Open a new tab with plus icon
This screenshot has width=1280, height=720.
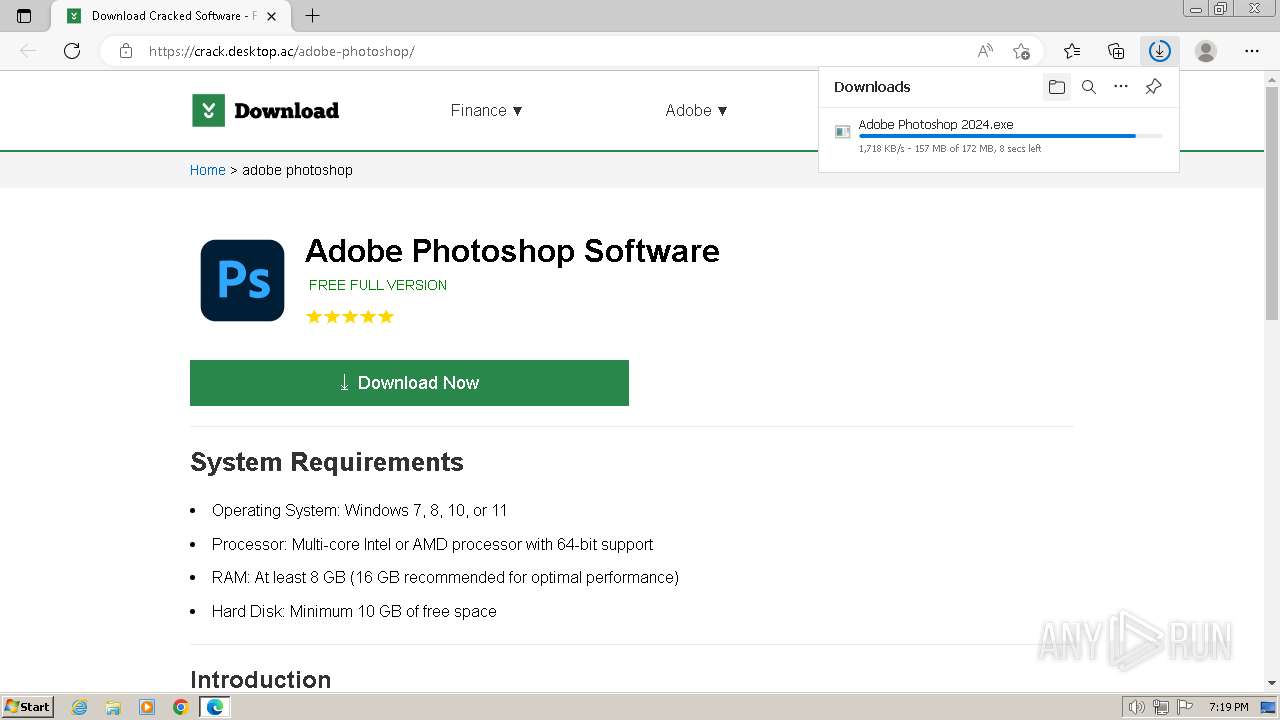312,16
